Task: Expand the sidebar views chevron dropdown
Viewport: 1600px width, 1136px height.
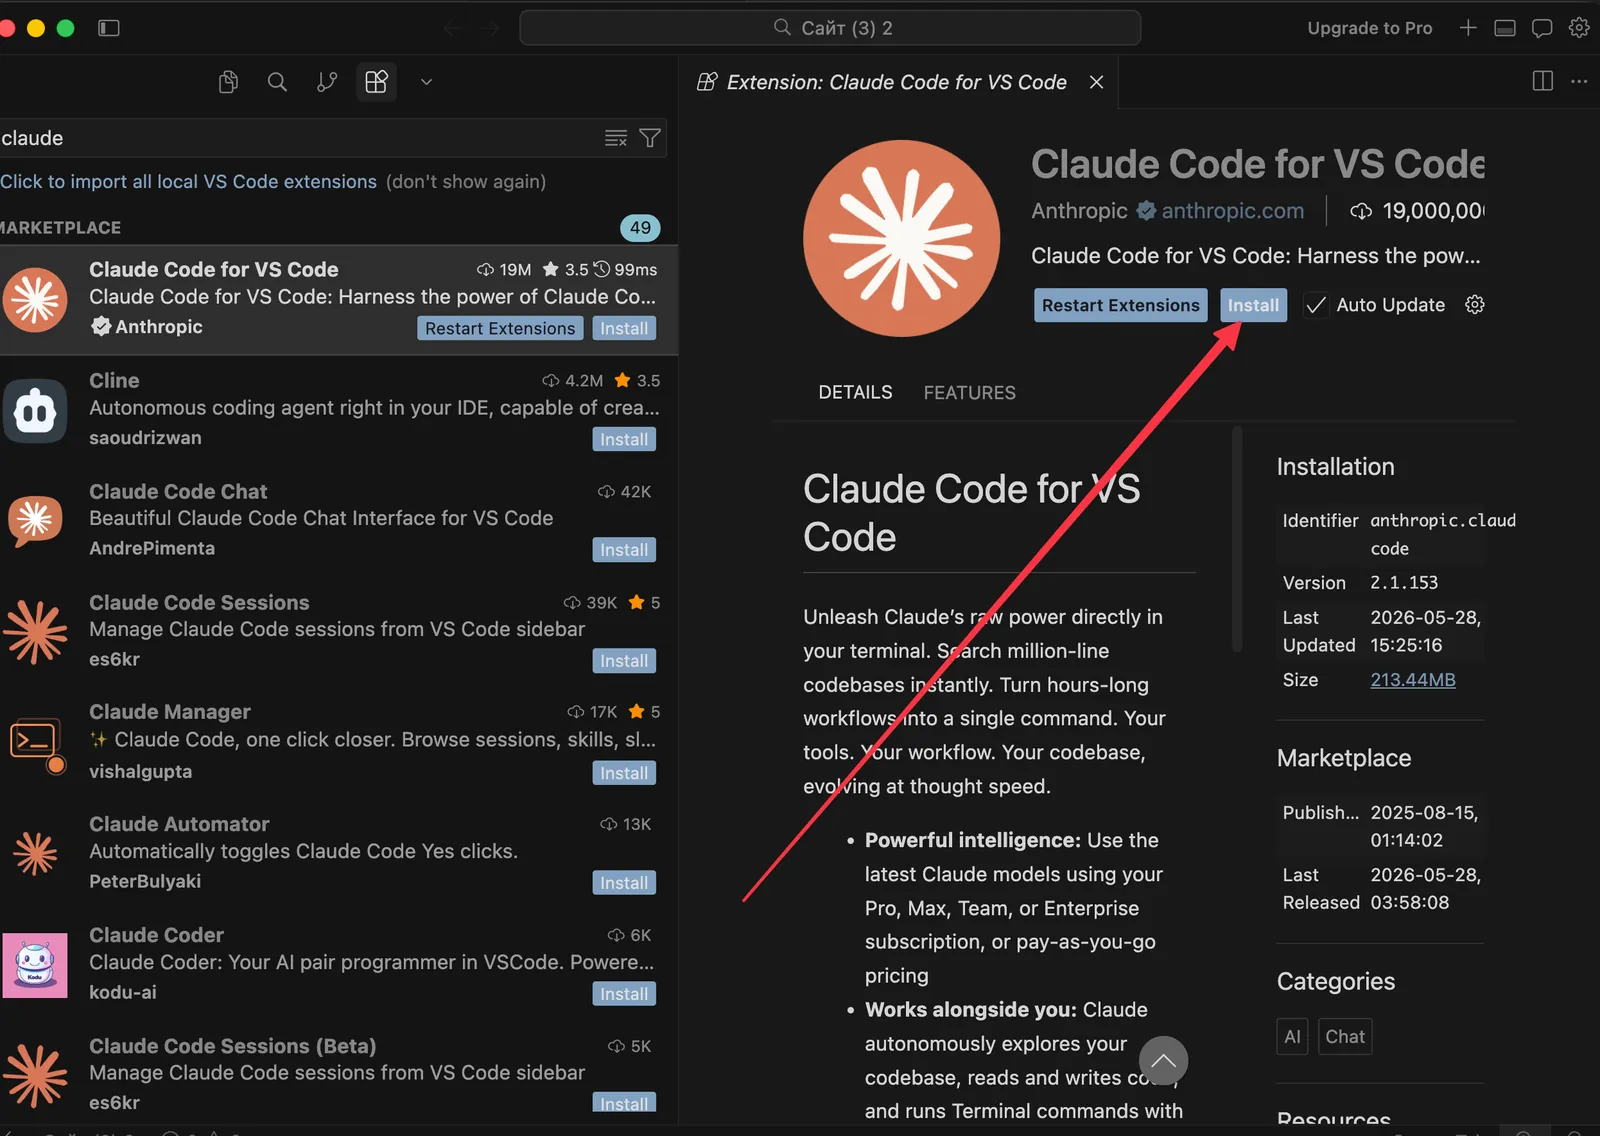Action: point(426,82)
